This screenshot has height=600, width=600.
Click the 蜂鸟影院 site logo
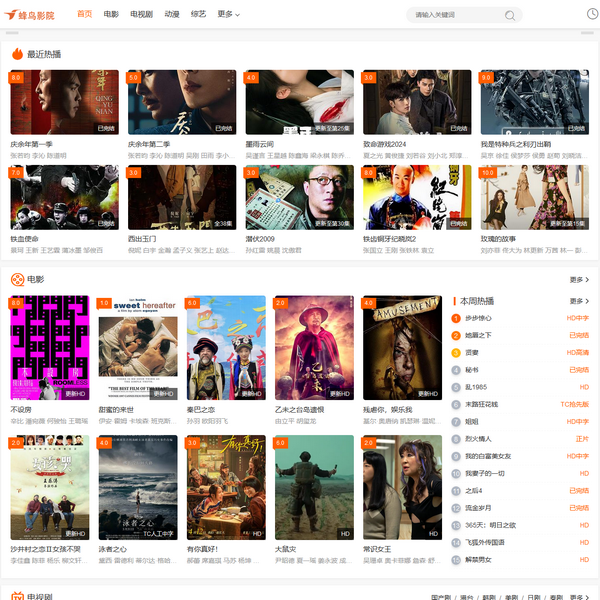30,15
